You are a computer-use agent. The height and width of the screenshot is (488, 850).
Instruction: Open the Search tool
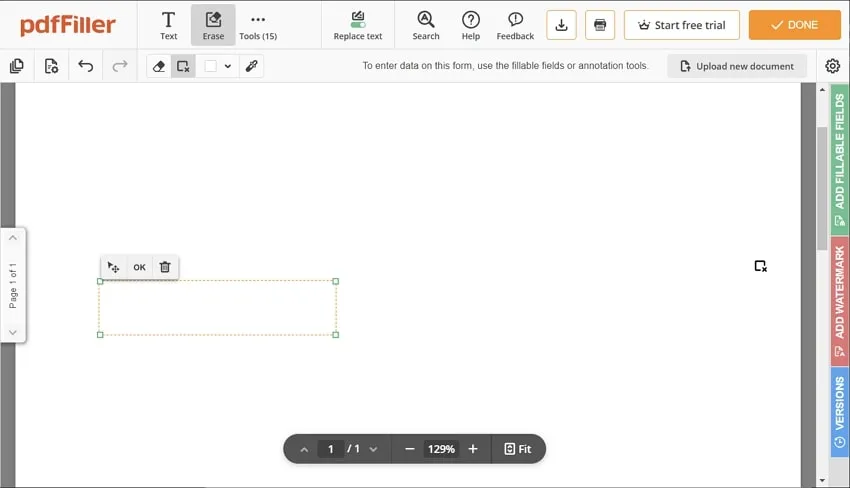(426, 25)
